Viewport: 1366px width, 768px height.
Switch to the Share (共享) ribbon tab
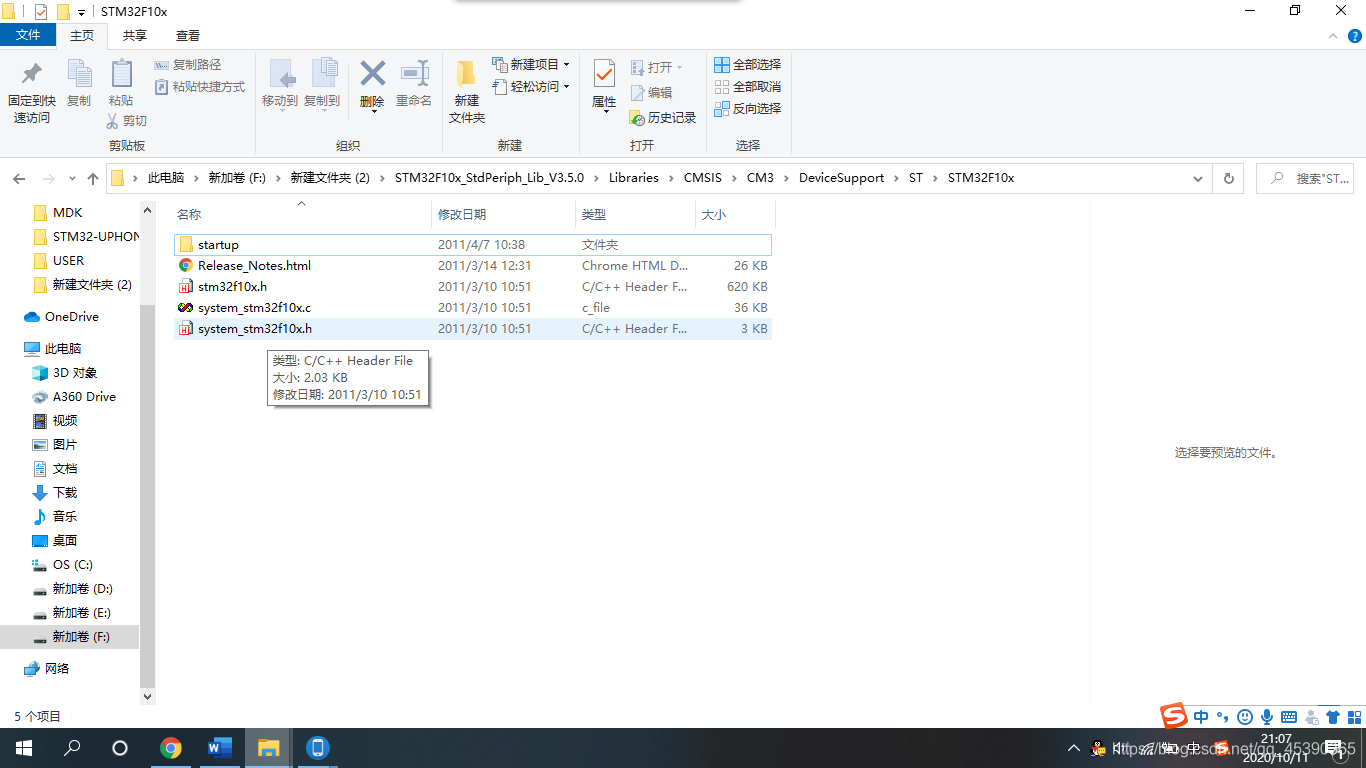click(135, 35)
